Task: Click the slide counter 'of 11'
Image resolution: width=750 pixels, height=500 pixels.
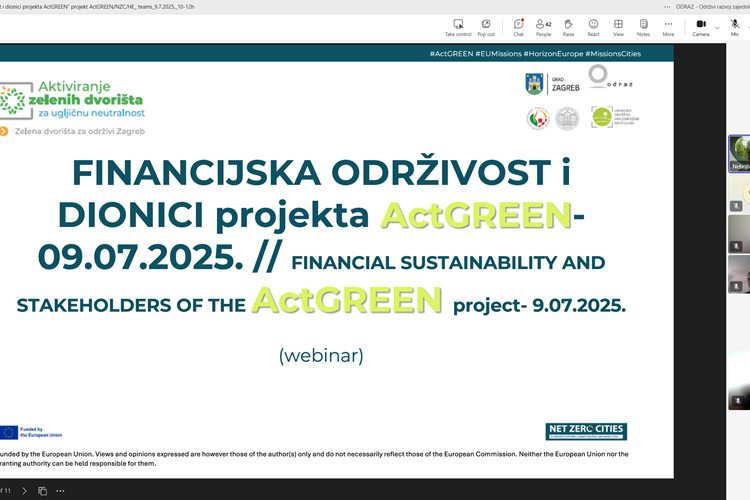Action: click(5, 490)
